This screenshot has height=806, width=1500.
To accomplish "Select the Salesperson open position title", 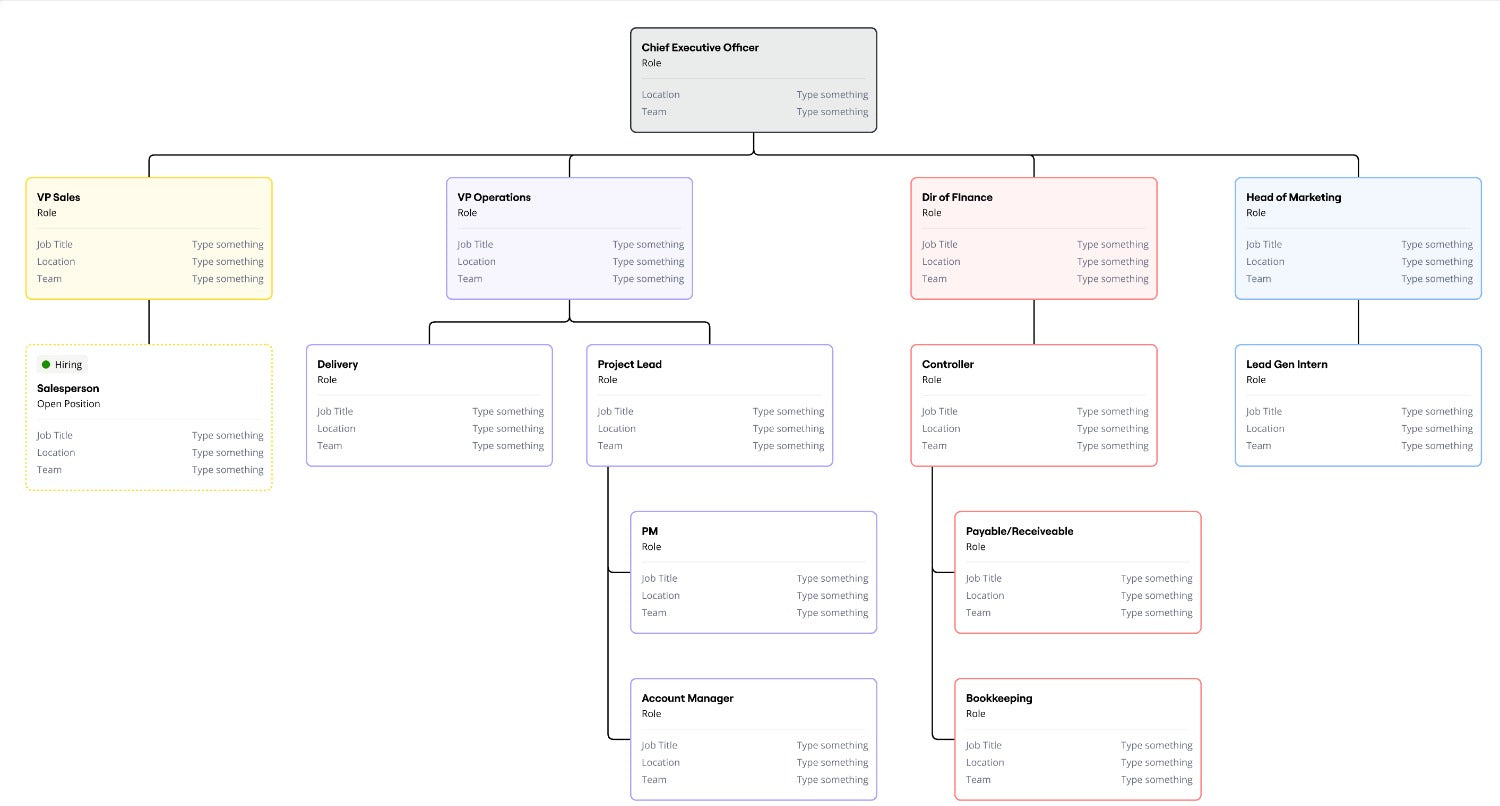I will (x=68, y=389).
